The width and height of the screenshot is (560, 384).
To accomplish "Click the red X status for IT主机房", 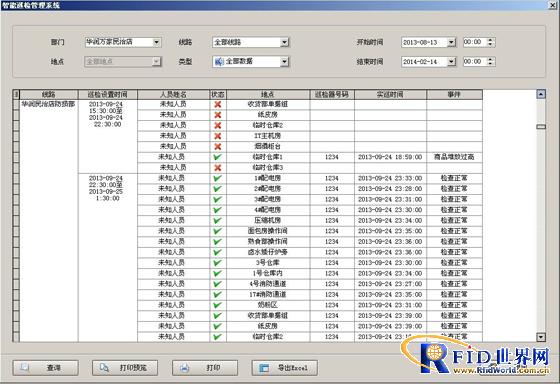I will click(x=218, y=136).
